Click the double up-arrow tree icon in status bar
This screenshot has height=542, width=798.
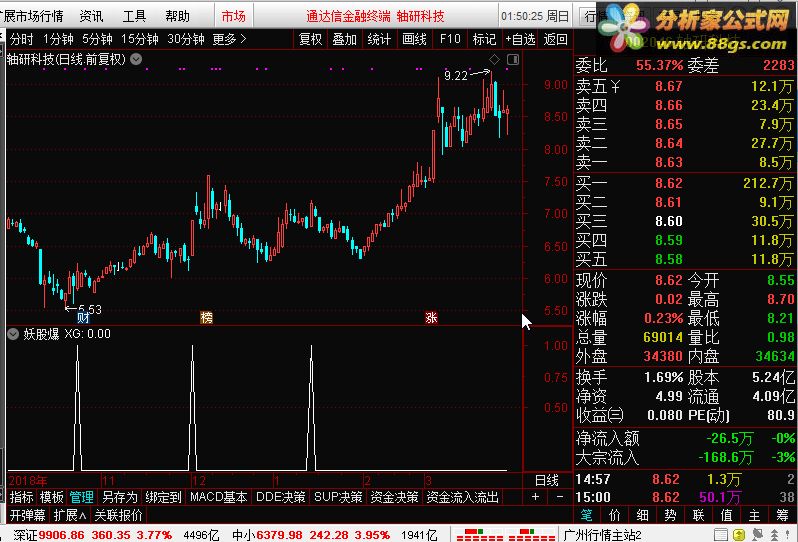coord(775,535)
